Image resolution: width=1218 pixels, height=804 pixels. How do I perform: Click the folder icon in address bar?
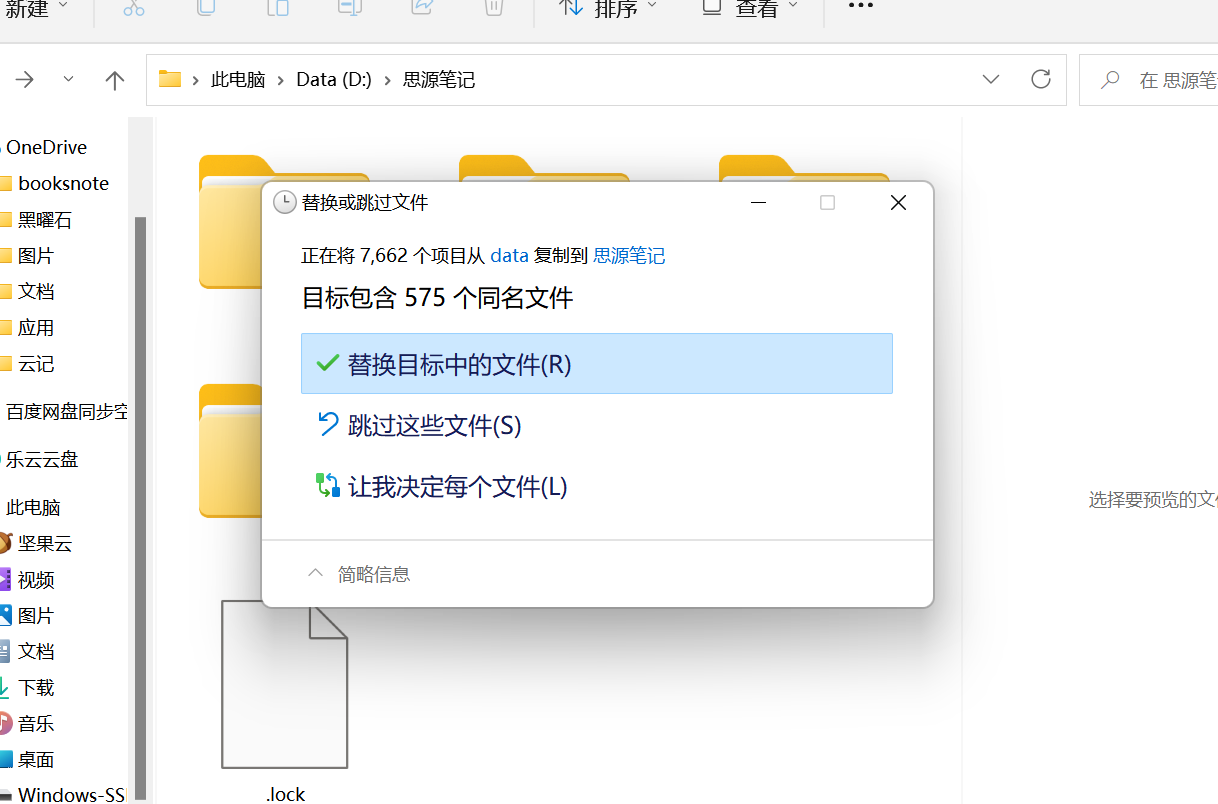(170, 79)
